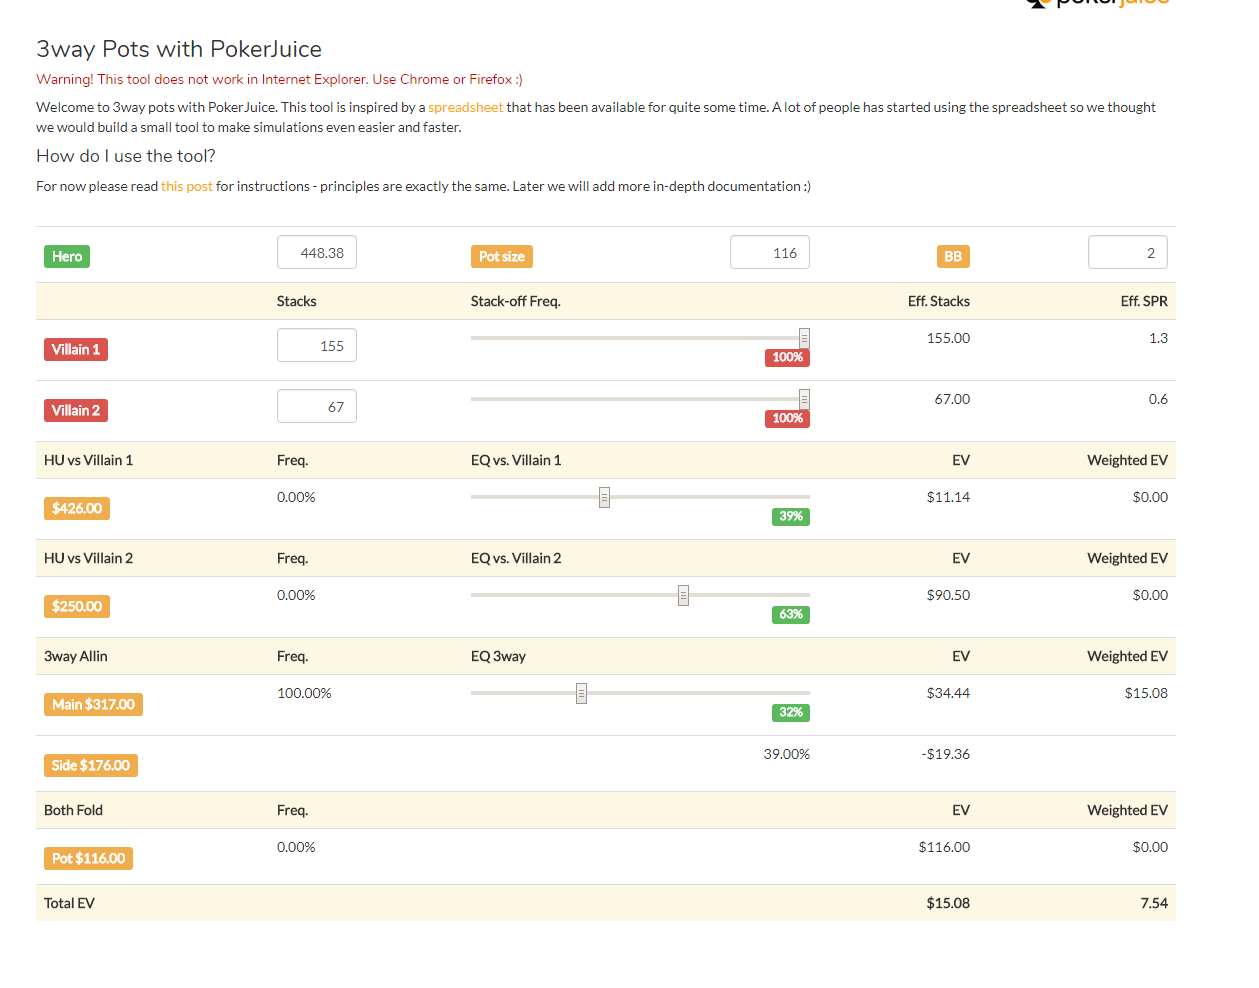Click the green Hero label
1259x988 pixels.
pos(67,257)
